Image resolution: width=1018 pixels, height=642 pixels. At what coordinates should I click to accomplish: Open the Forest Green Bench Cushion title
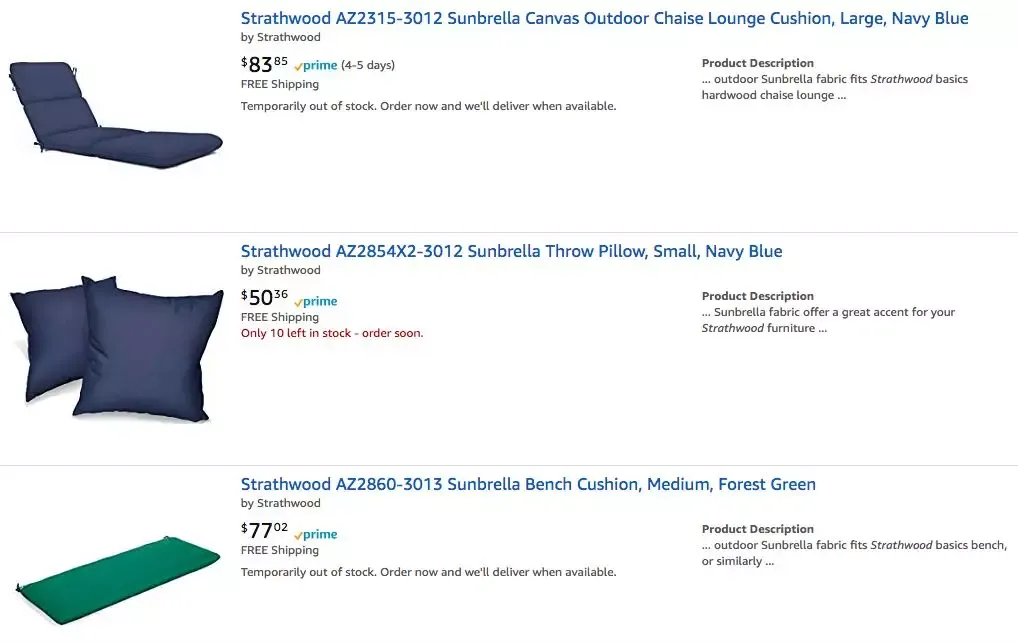click(x=528, y=484)
